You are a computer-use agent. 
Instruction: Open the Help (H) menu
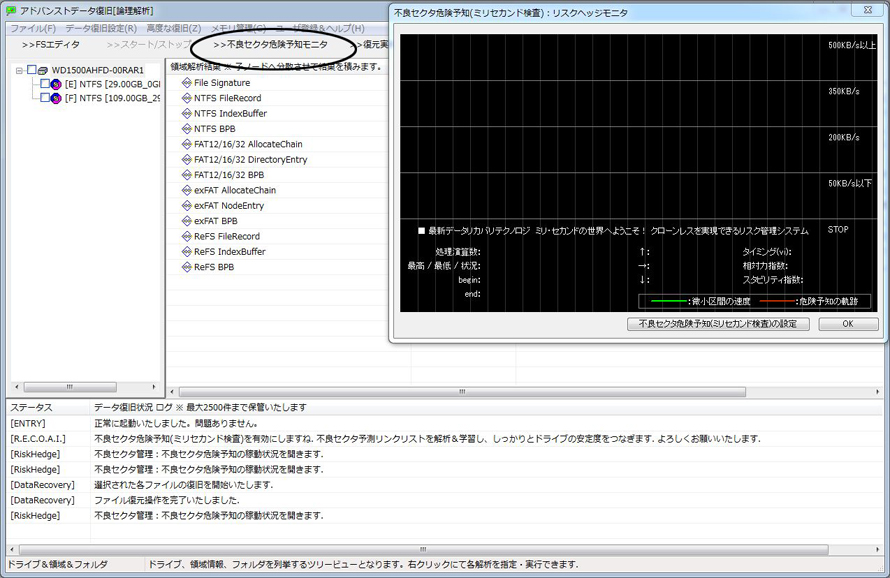(321, 28)
